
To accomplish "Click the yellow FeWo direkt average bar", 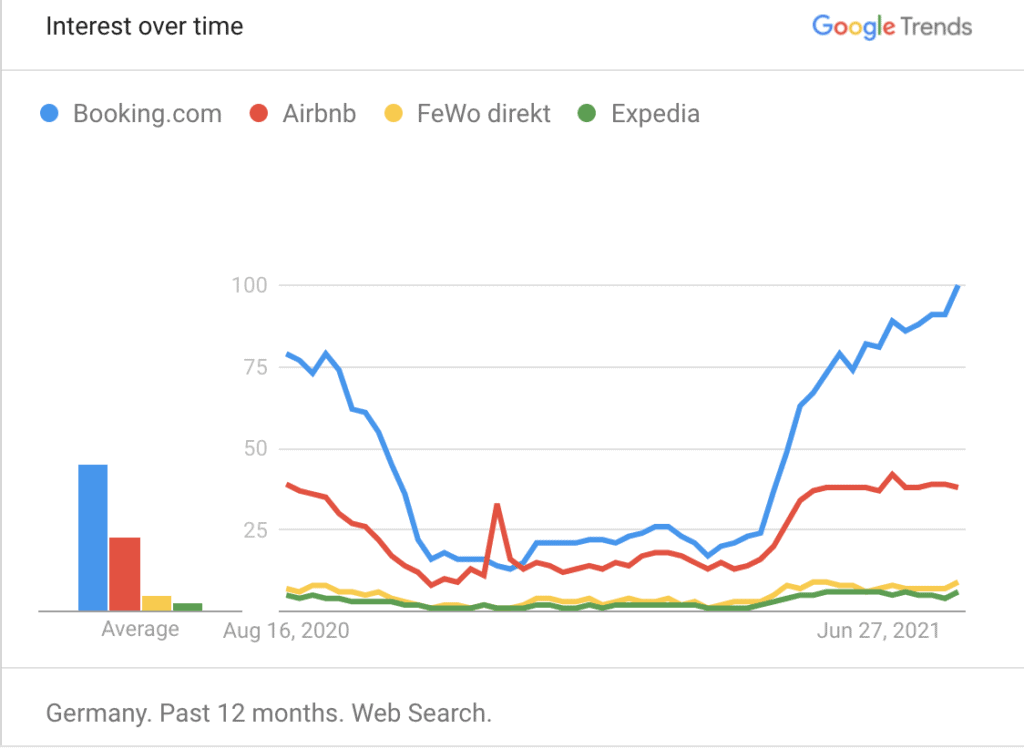I will 157,603.
